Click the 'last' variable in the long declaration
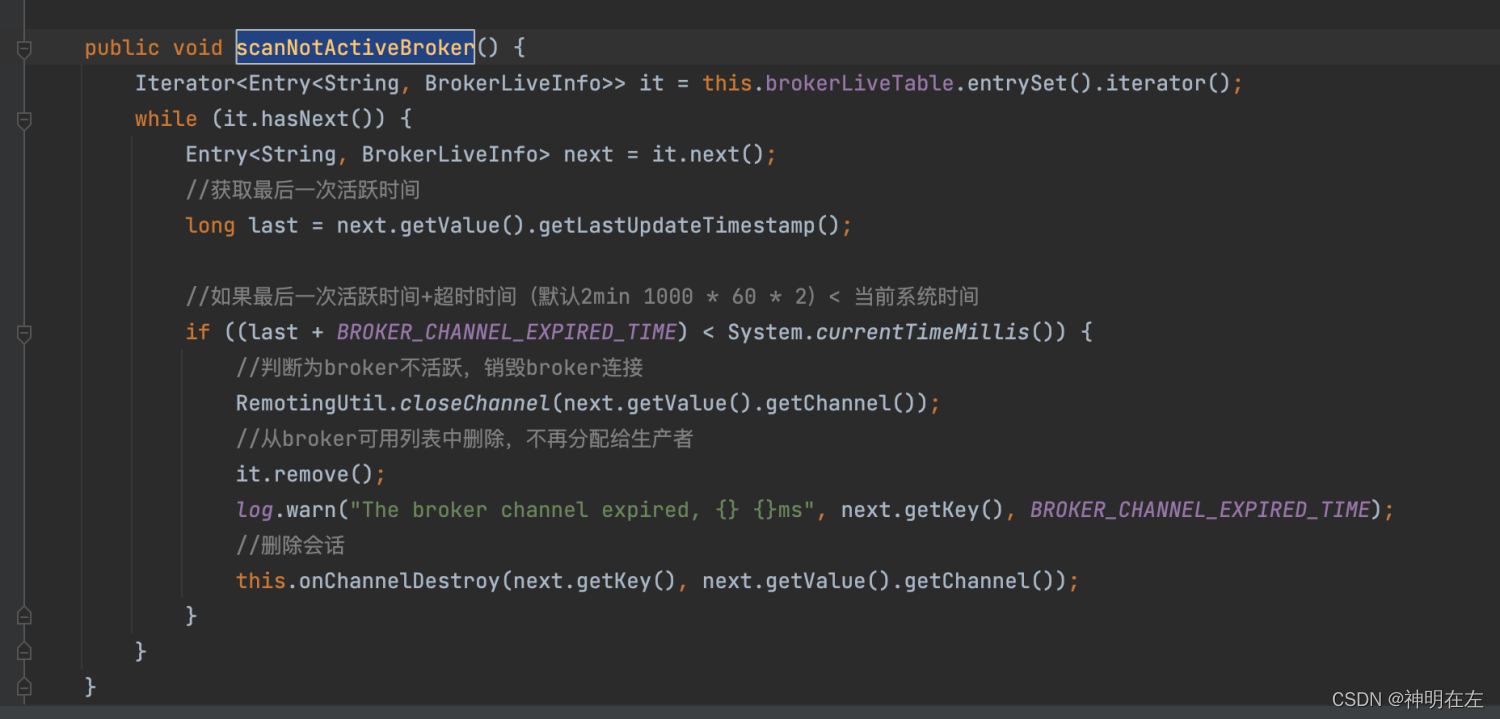 click(273, 225)
